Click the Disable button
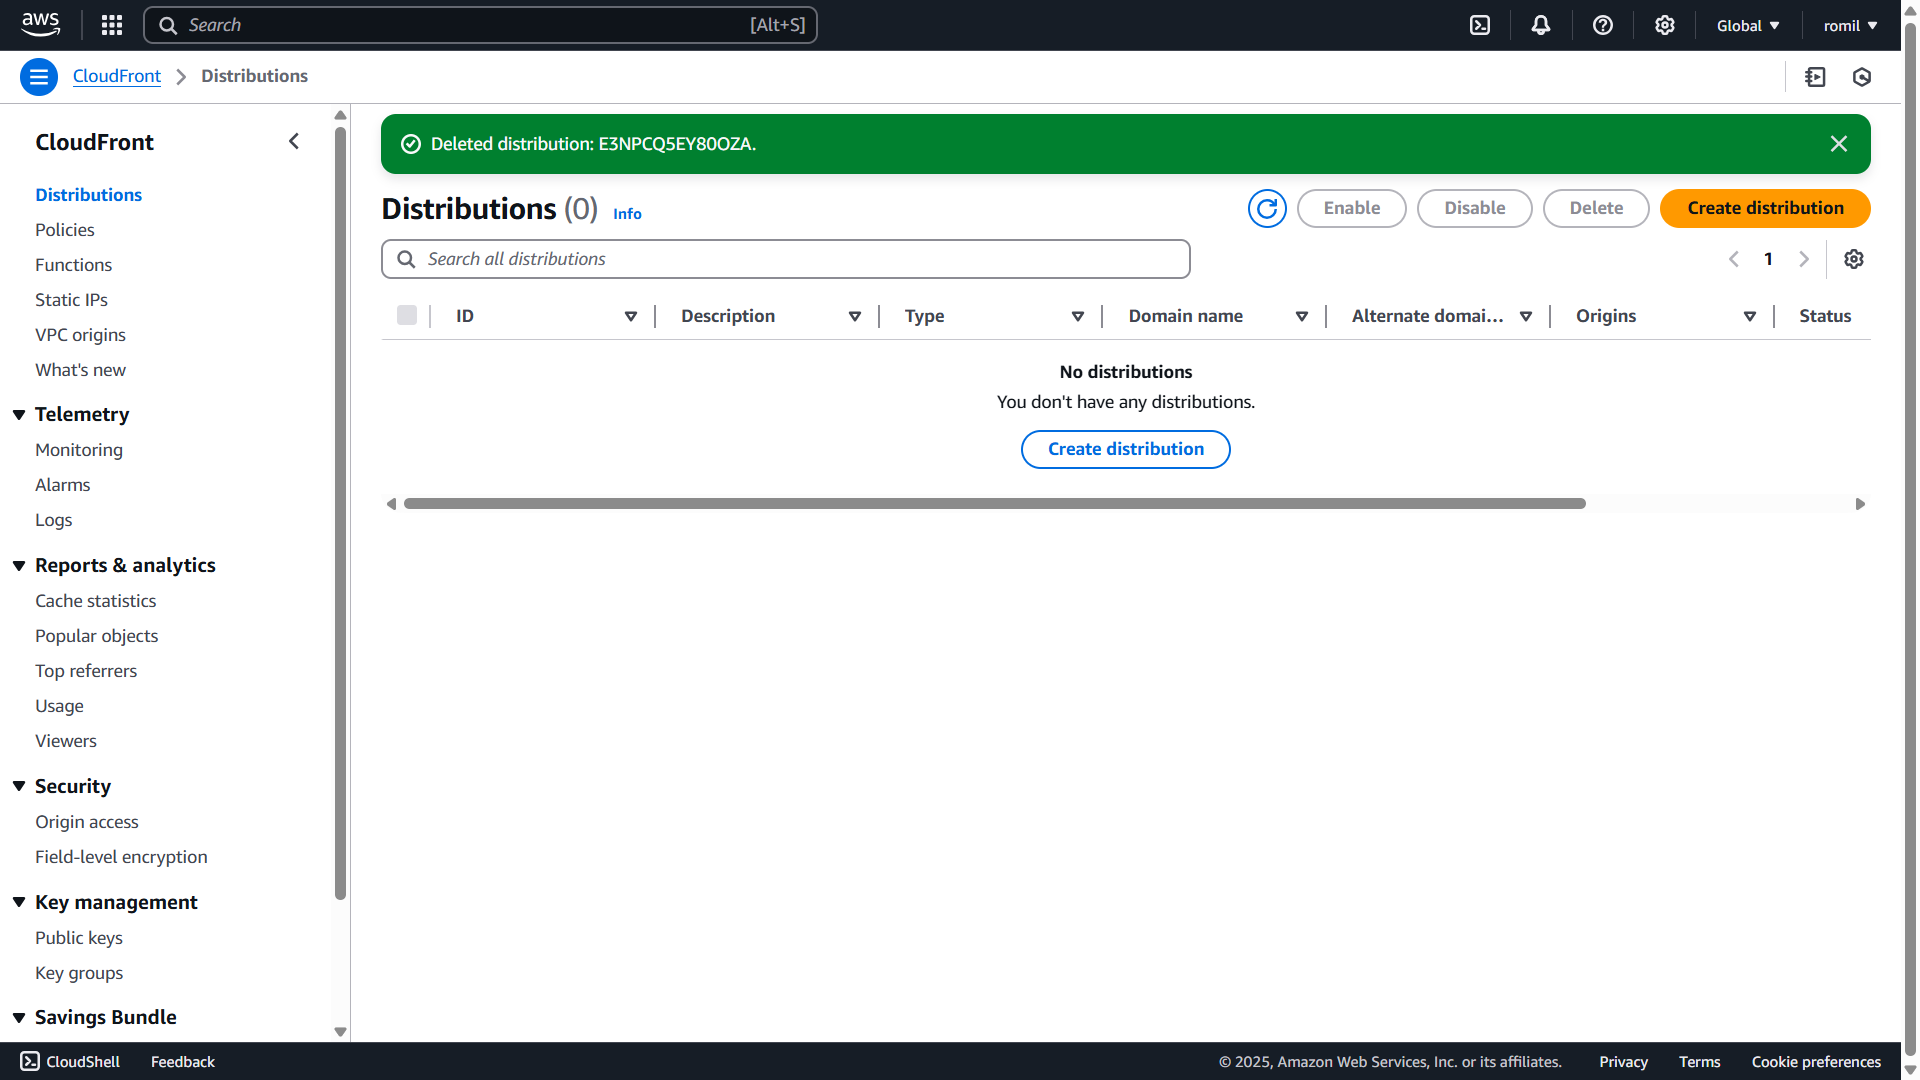Image resolution: width=1920 pixels, height=1080 pixels. pyautogui.click(x=1475, y=208)
